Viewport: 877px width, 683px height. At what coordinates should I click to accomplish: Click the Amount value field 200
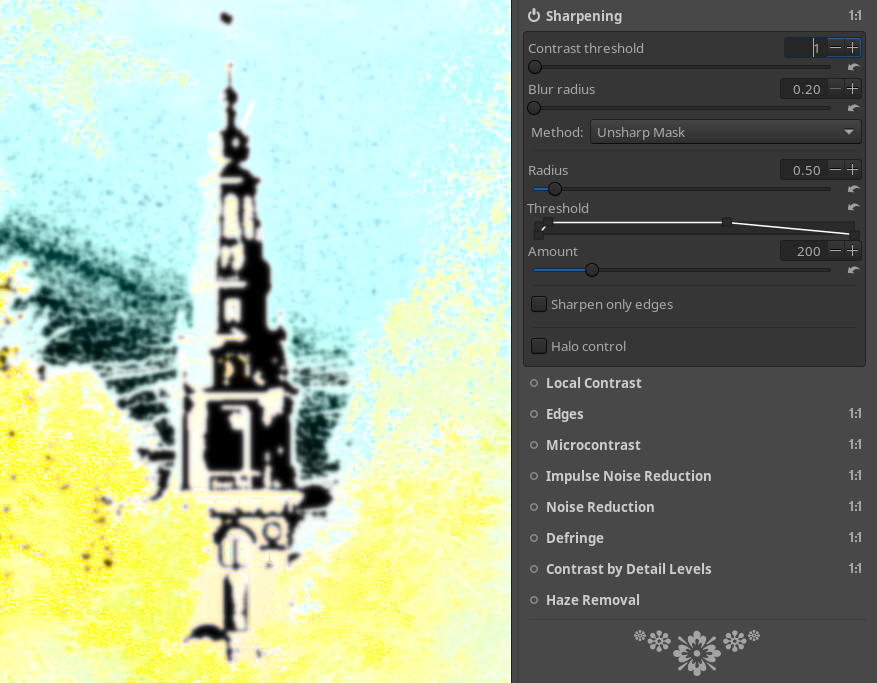tap(804, 251)
